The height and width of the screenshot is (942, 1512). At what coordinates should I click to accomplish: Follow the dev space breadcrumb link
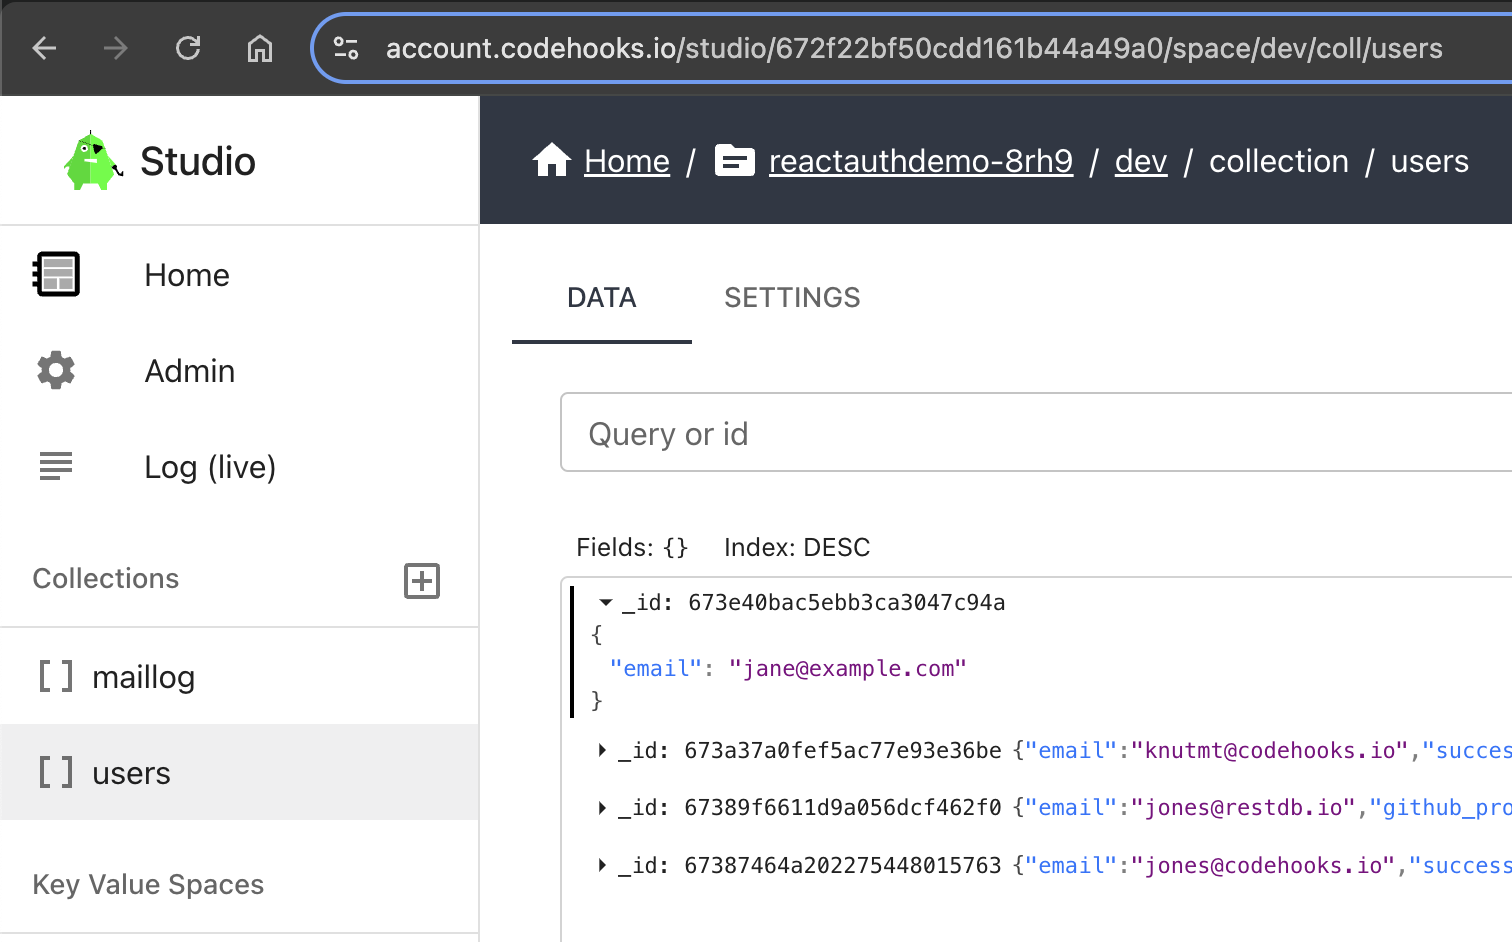[x=1140, y=161]
